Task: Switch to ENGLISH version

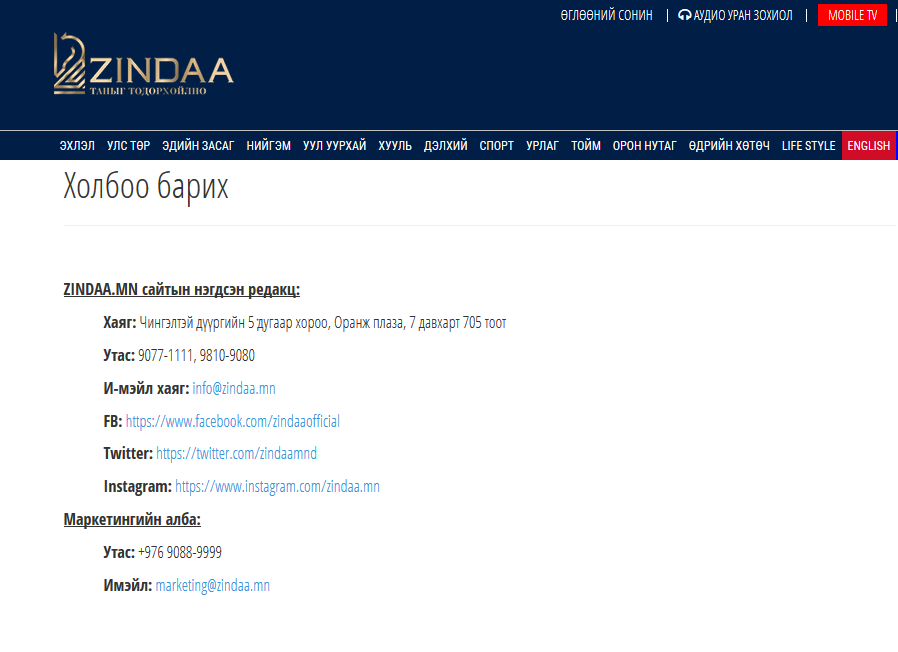Action: tap(869, 146)
